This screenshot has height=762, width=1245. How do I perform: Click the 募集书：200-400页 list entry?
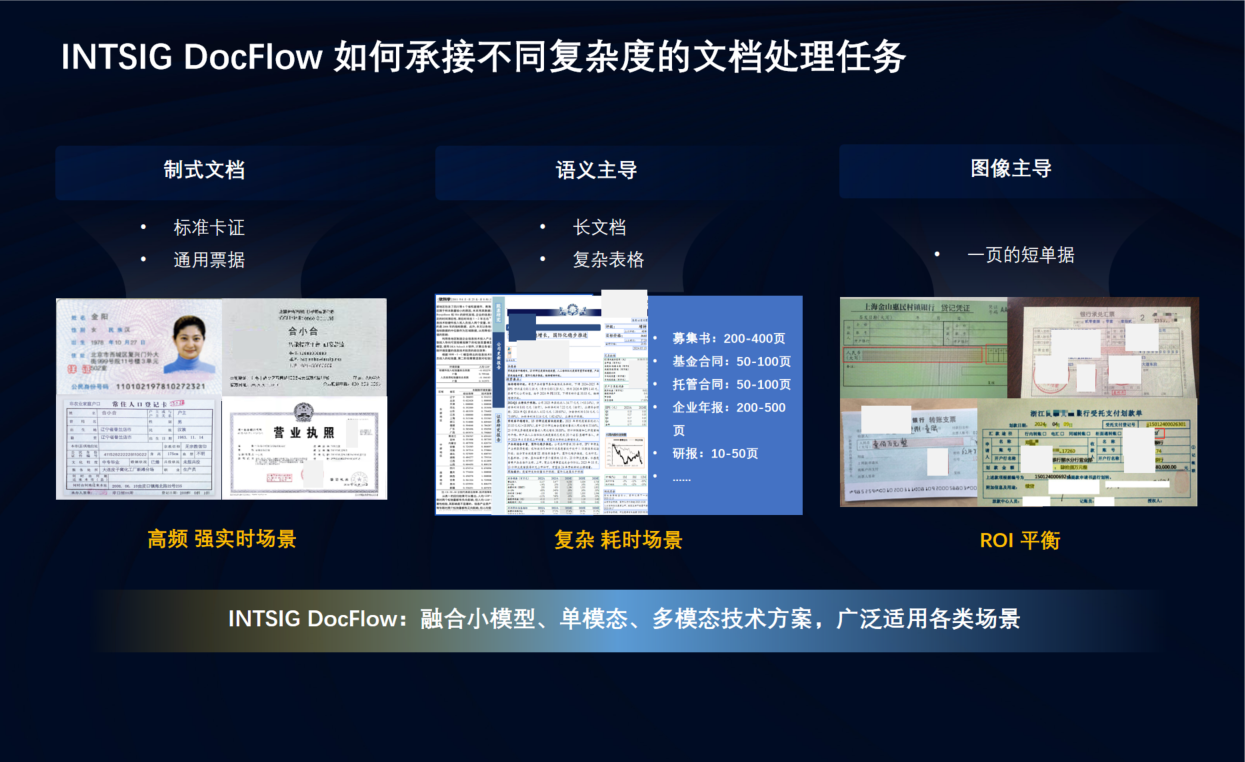[x=729, y=337]
